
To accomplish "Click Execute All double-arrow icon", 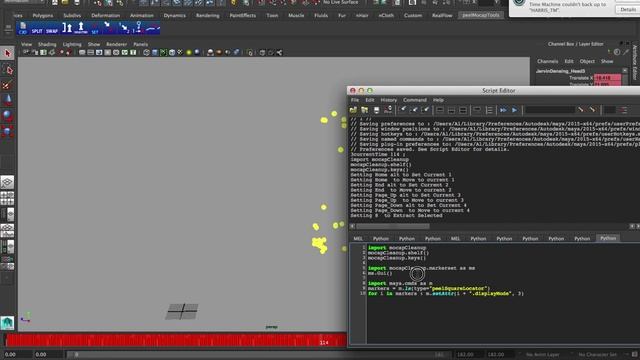I will coord(503,110).
